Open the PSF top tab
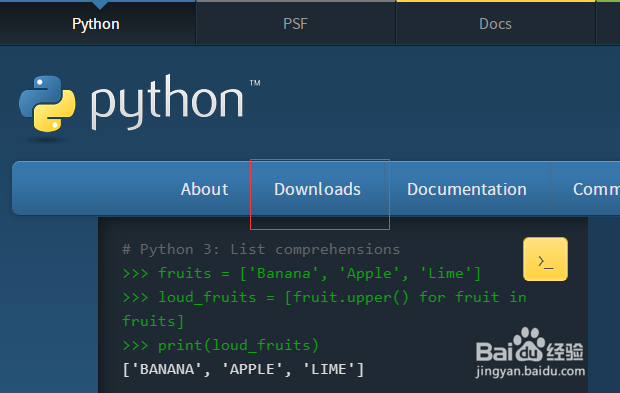This screenshot has height=393, width=620. pyautogui.click(x=295, y=24)
